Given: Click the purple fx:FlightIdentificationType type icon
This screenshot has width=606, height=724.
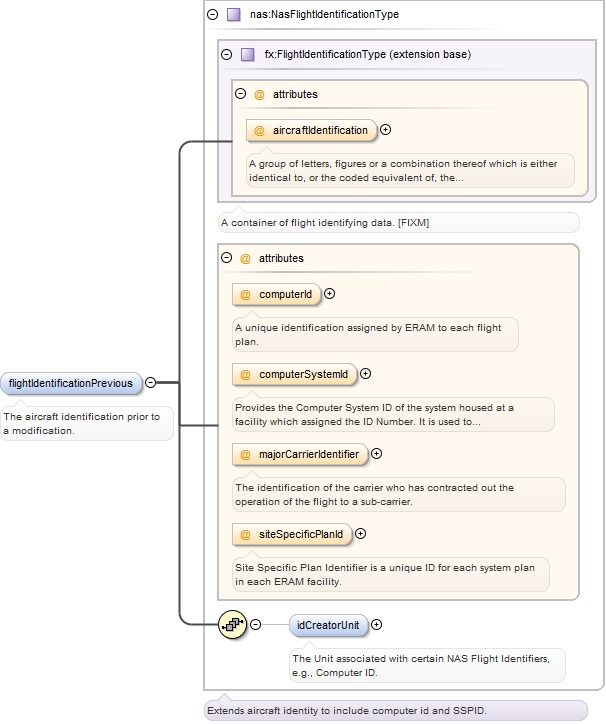Looking at the screenshot, I should [248, 54].
